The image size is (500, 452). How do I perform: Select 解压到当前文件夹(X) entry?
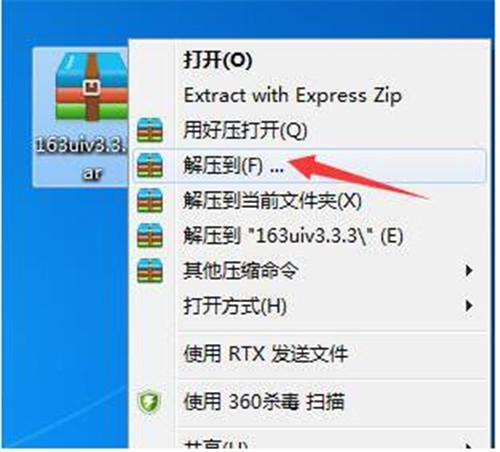click(x=309, y=201)
